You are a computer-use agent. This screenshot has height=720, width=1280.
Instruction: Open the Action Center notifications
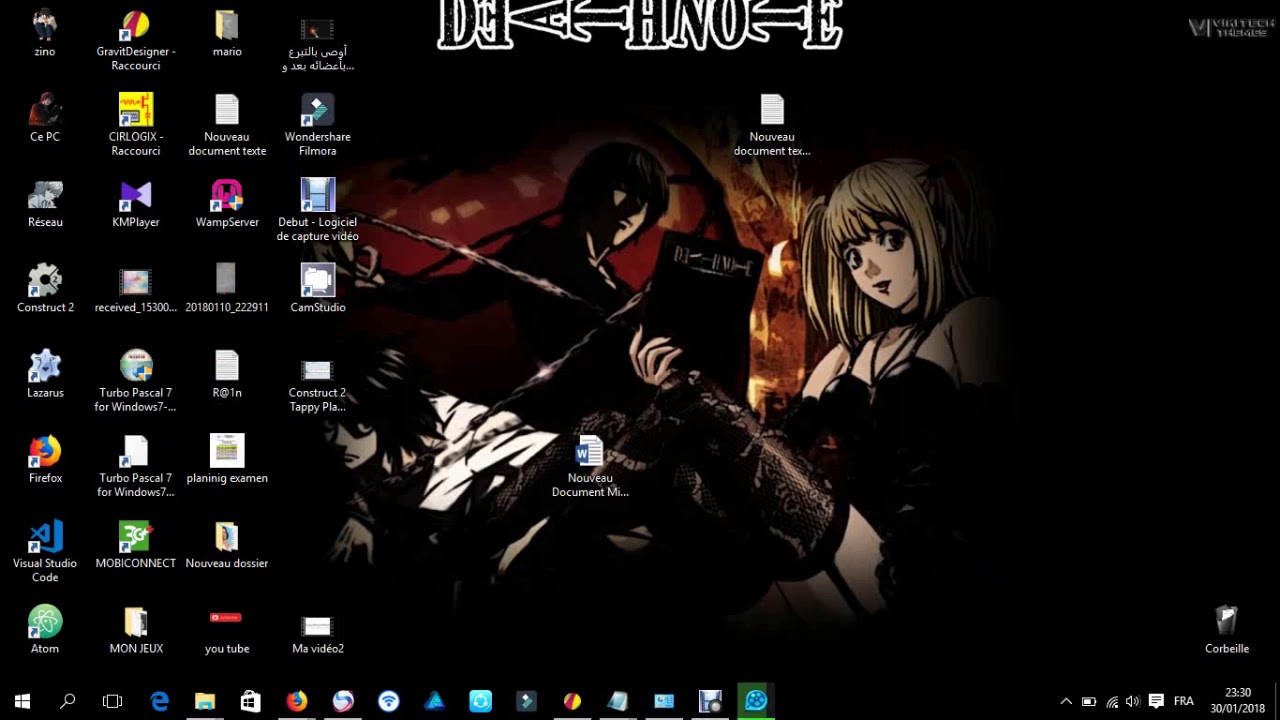click(1156, 701)
